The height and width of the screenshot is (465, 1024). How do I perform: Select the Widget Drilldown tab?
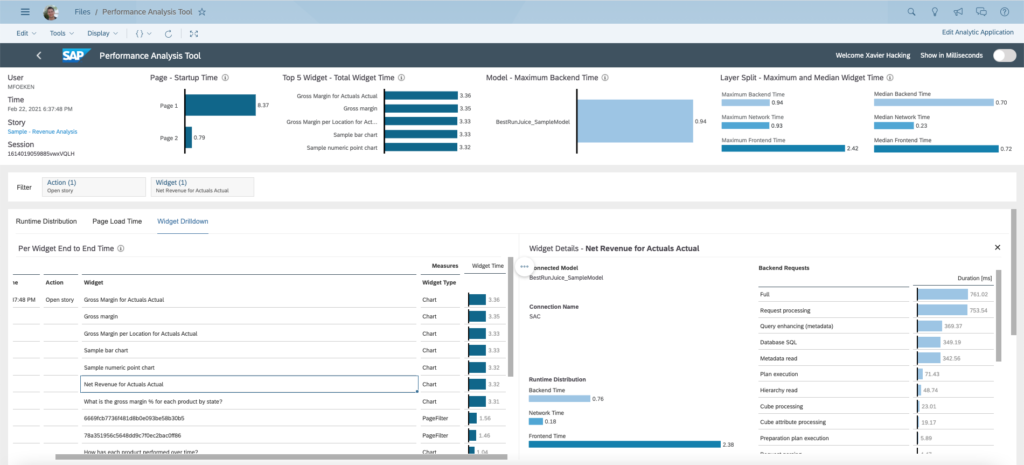(x=183, y=221)
